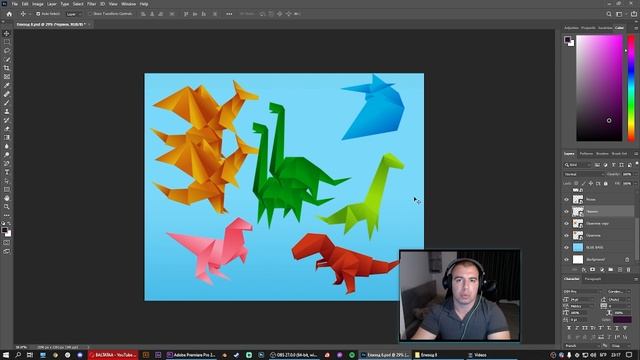Viewport: 640px width, 360px height.
Task: Pick a shade in the color field
Action: coord(599,88)
